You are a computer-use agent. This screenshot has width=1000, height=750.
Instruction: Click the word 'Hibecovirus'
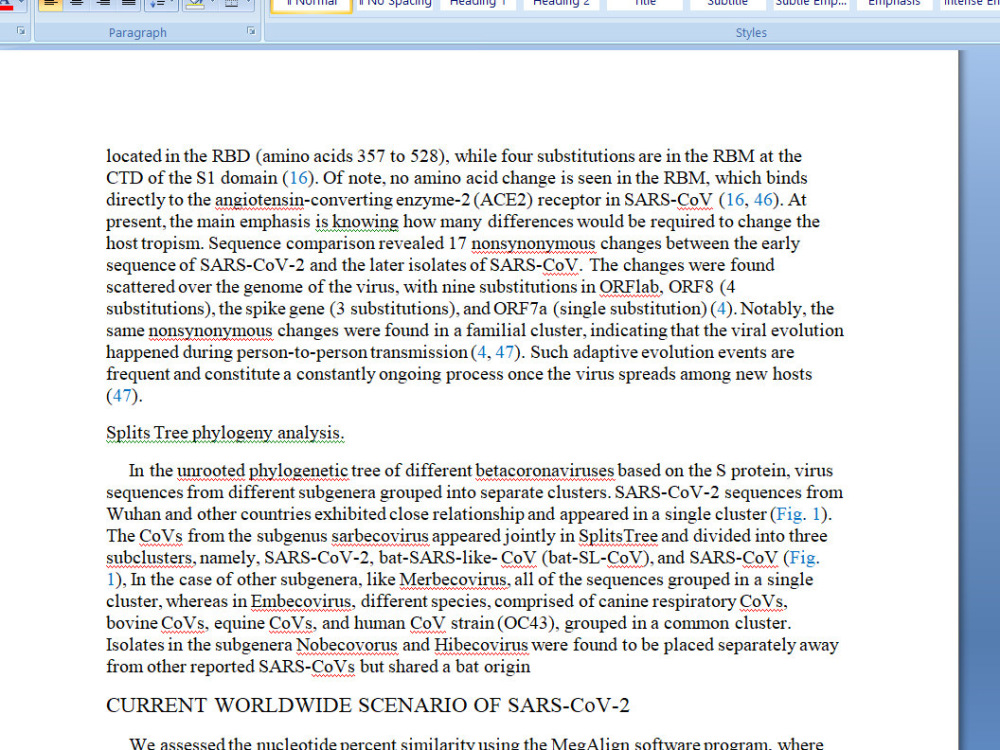(x=482, y=645)
